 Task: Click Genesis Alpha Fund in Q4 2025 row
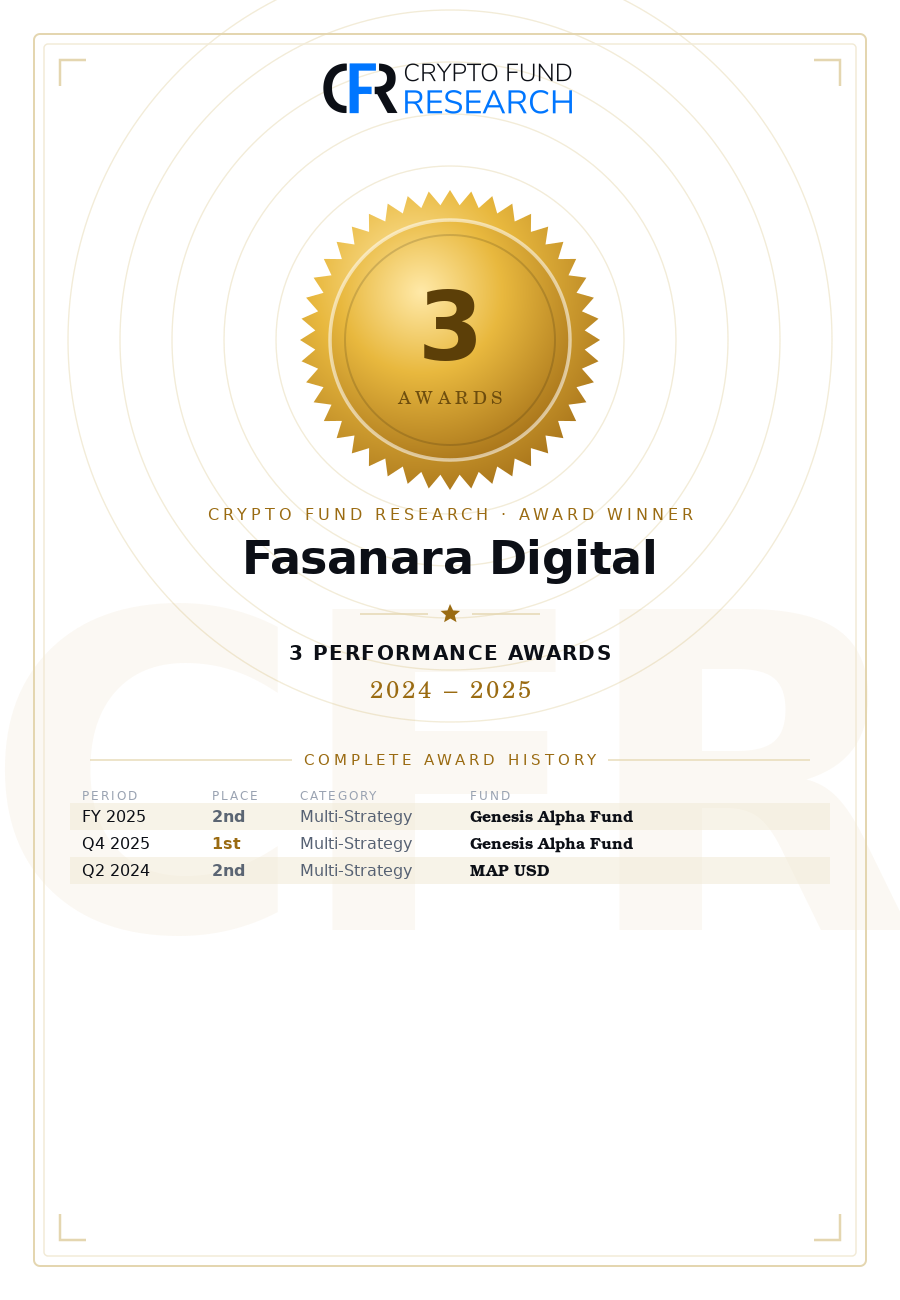(551, 844)
